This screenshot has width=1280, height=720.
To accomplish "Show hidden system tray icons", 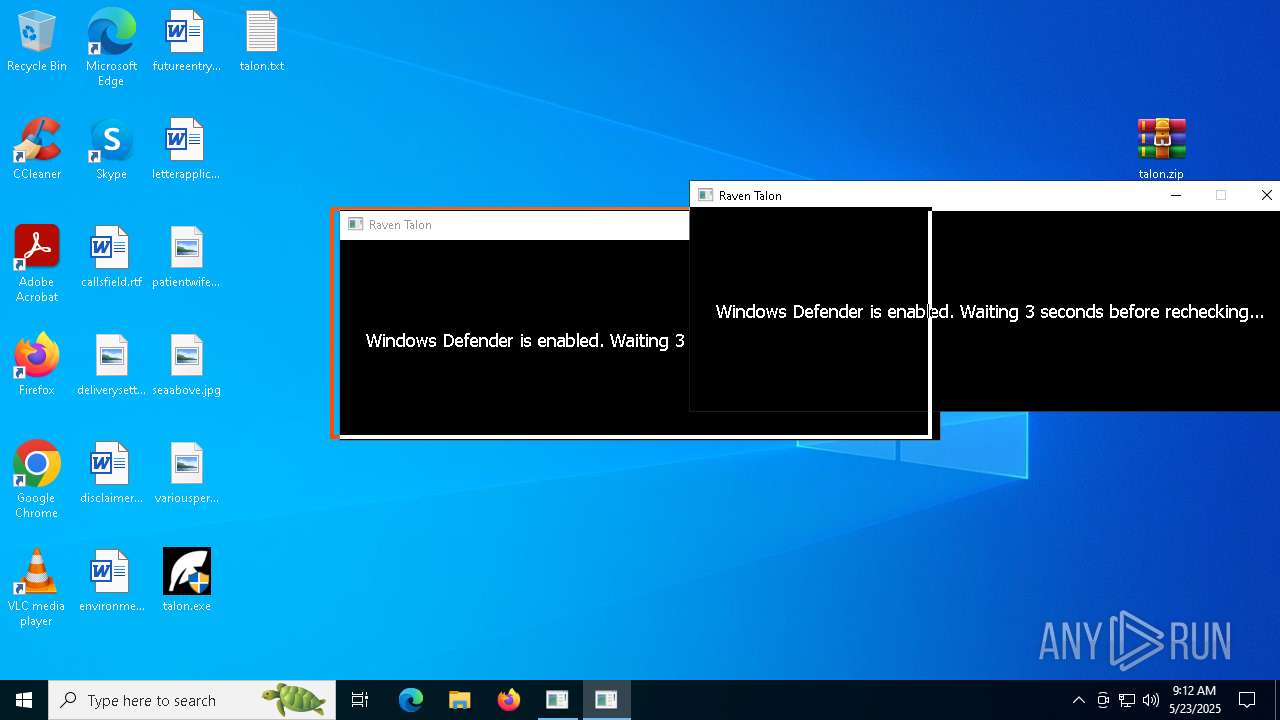I will tap(1078, 700).
